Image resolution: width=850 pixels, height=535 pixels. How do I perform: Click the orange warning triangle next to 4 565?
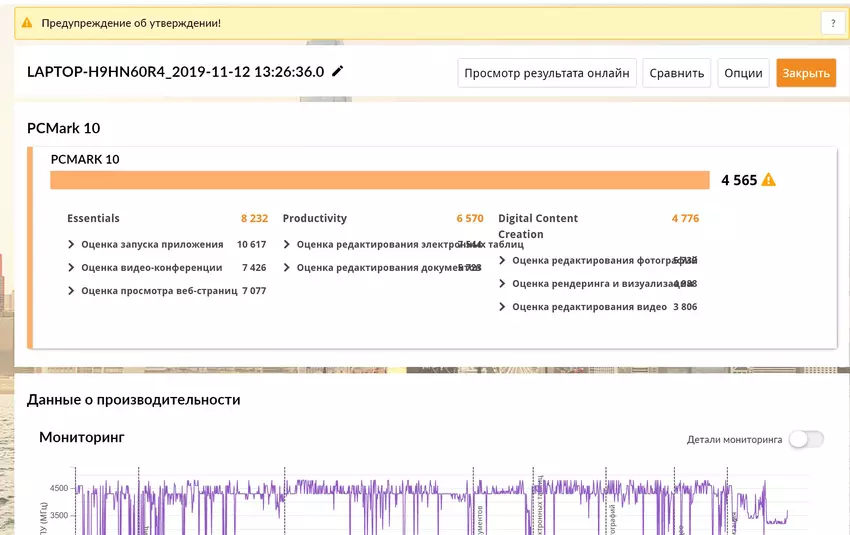point(768,180)
